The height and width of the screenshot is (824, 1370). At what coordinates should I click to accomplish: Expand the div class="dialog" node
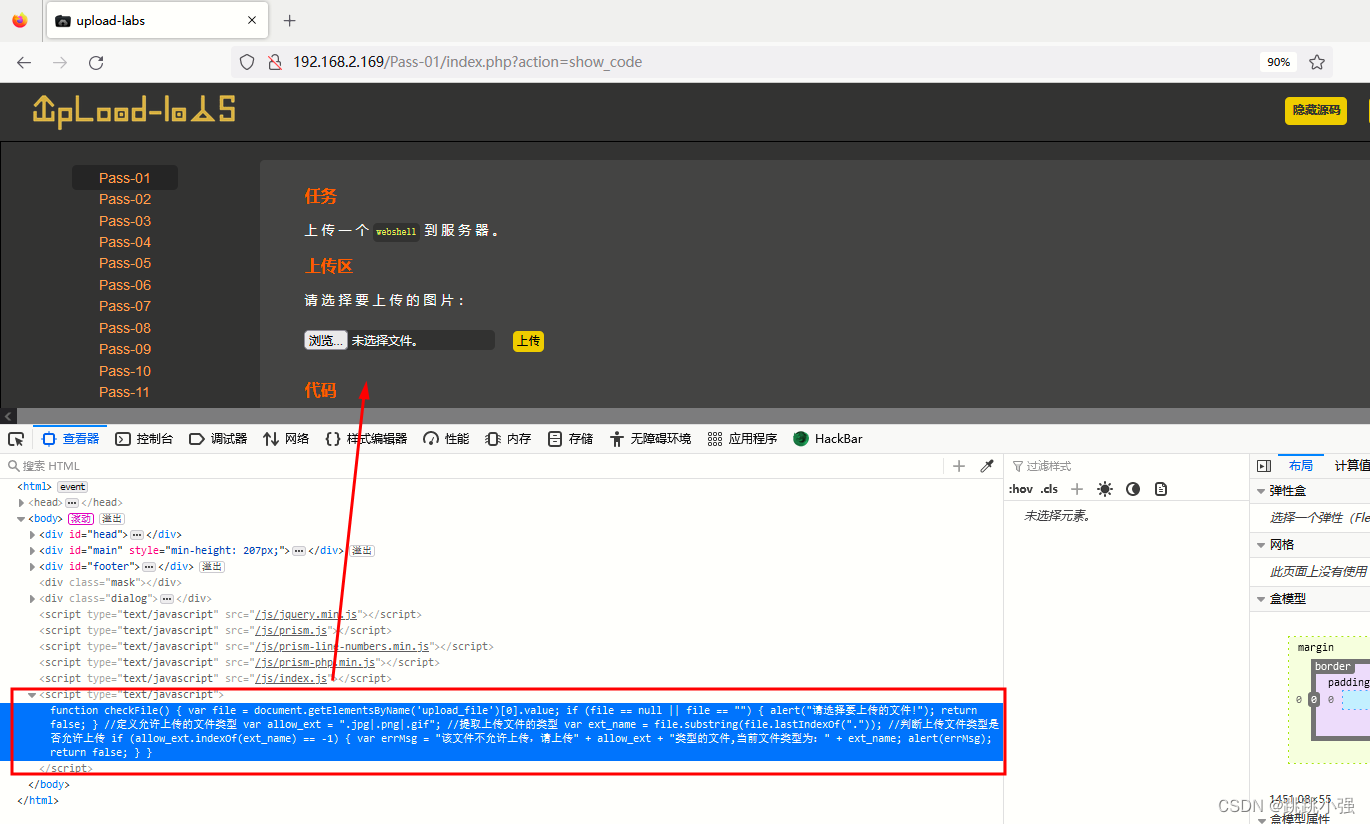[x=33, y=599]
